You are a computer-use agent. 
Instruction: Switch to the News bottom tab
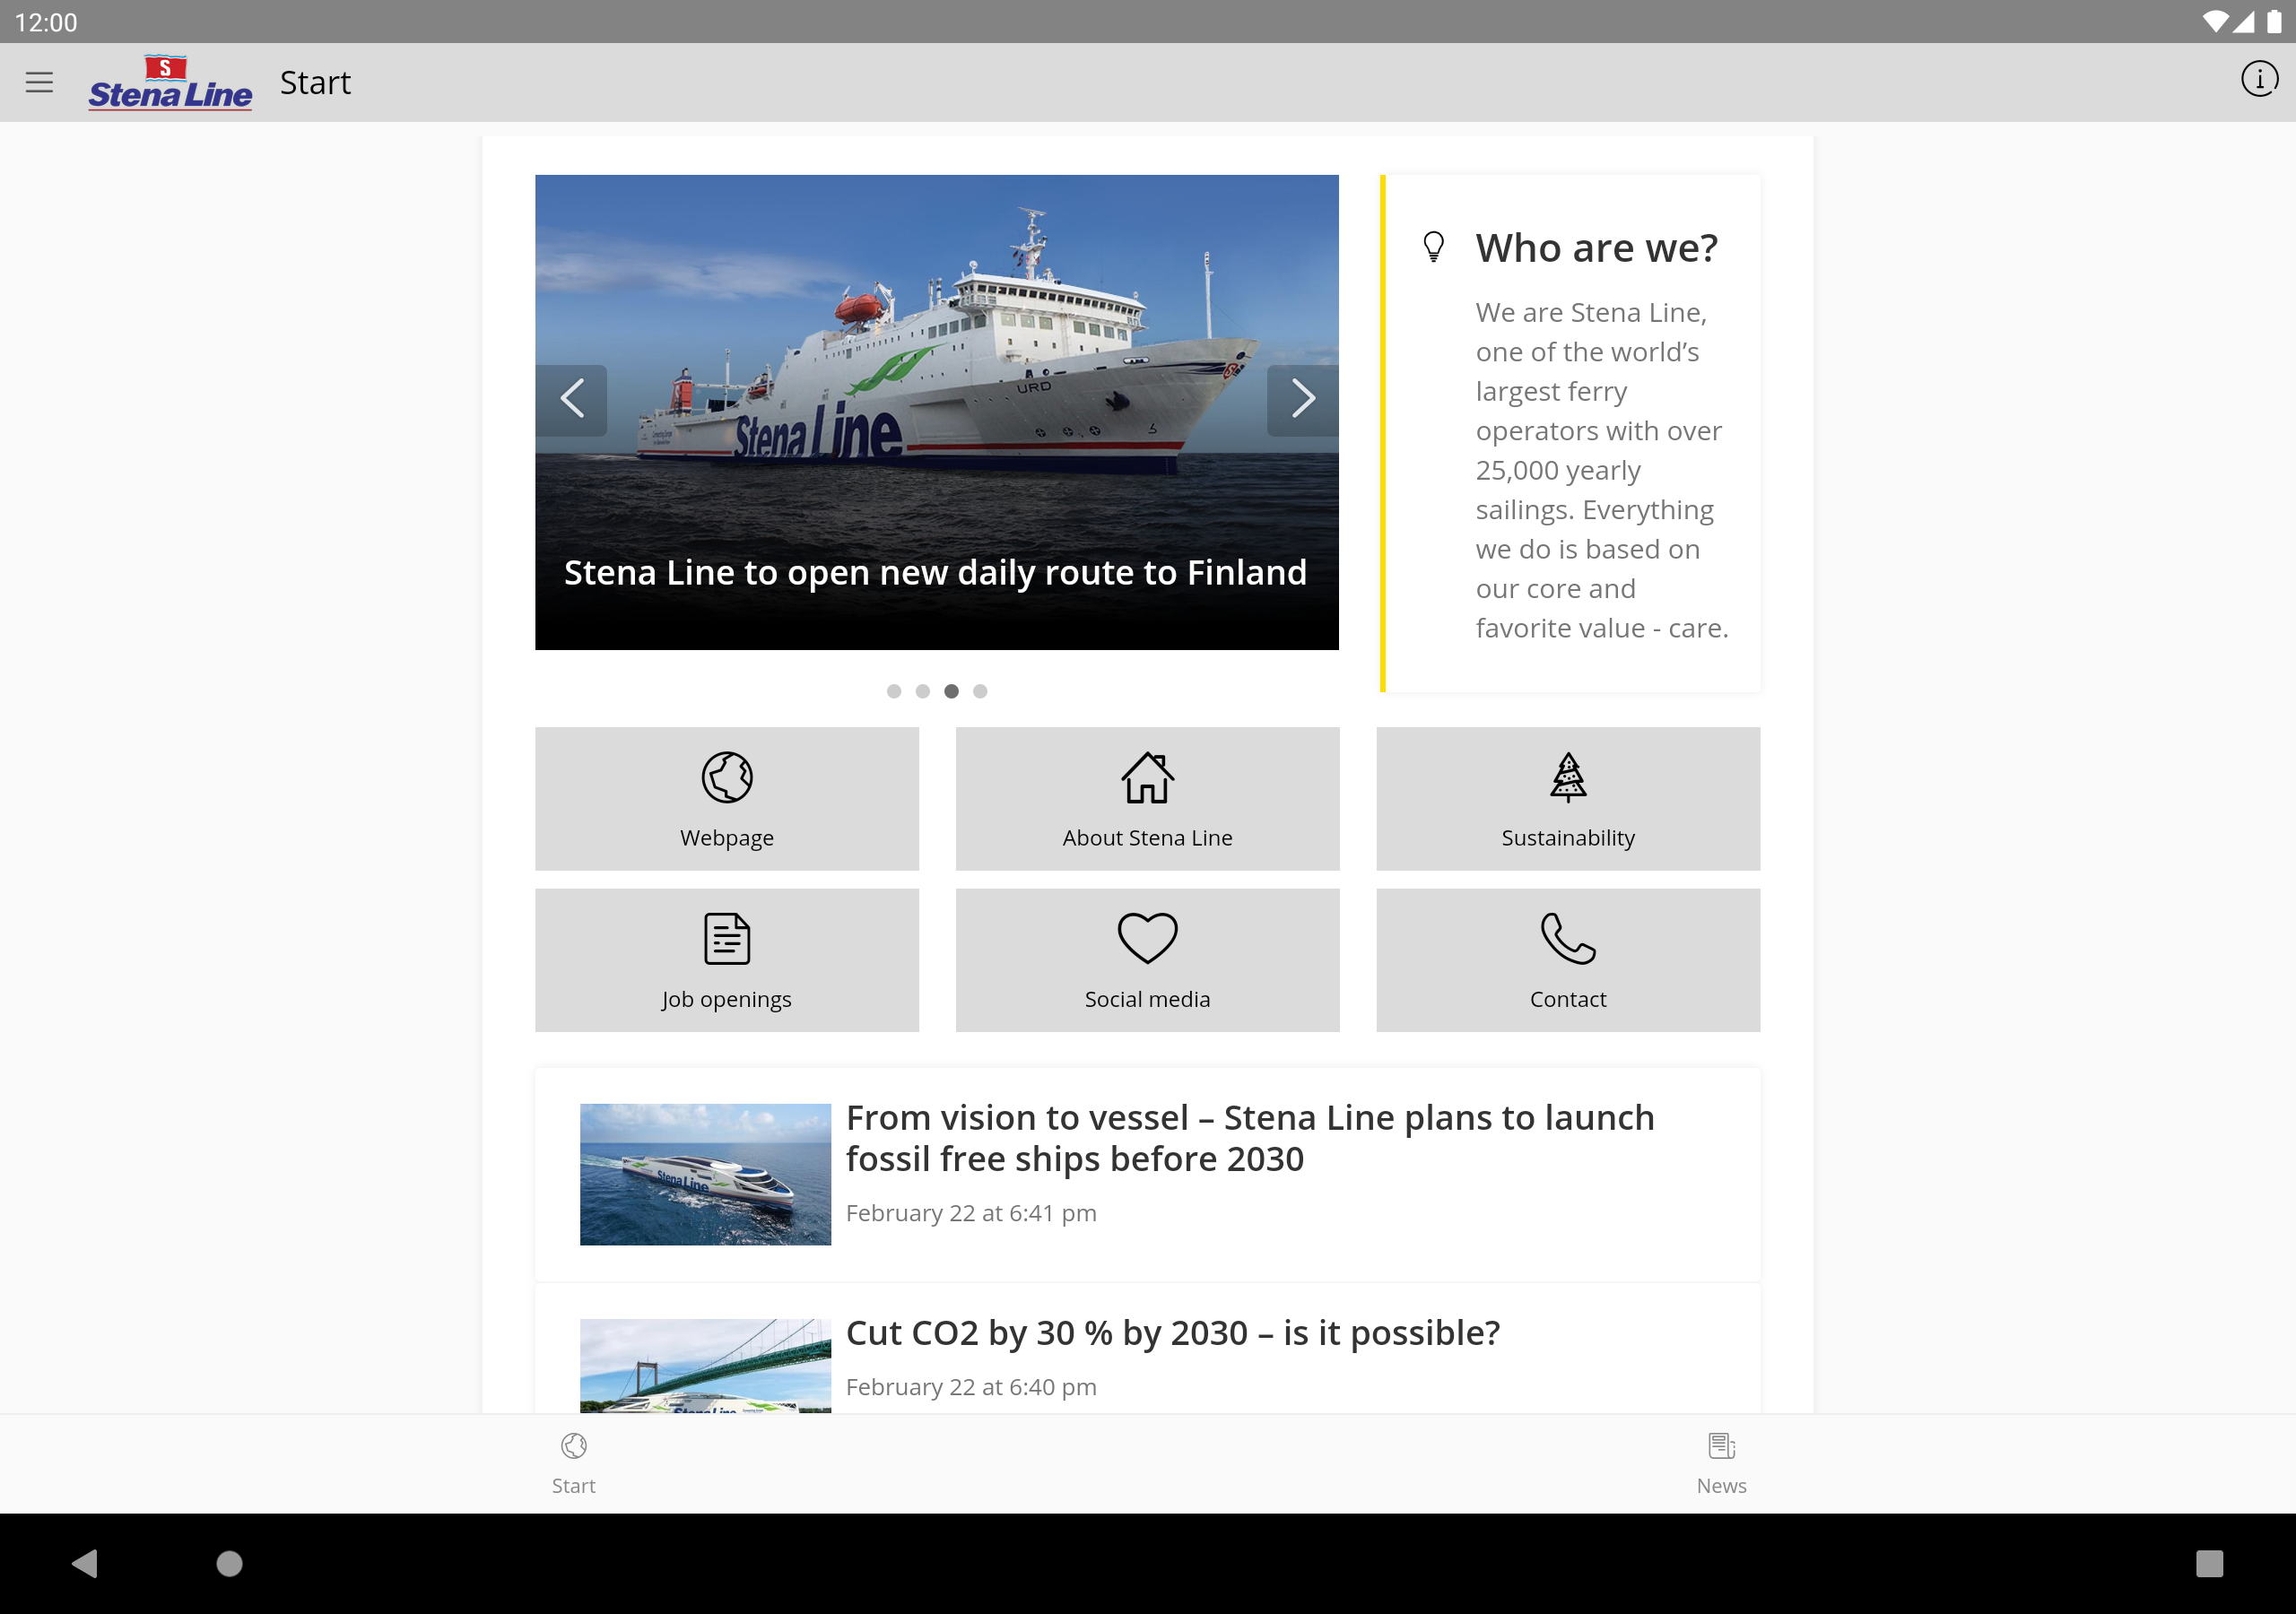[1721, 1464]
